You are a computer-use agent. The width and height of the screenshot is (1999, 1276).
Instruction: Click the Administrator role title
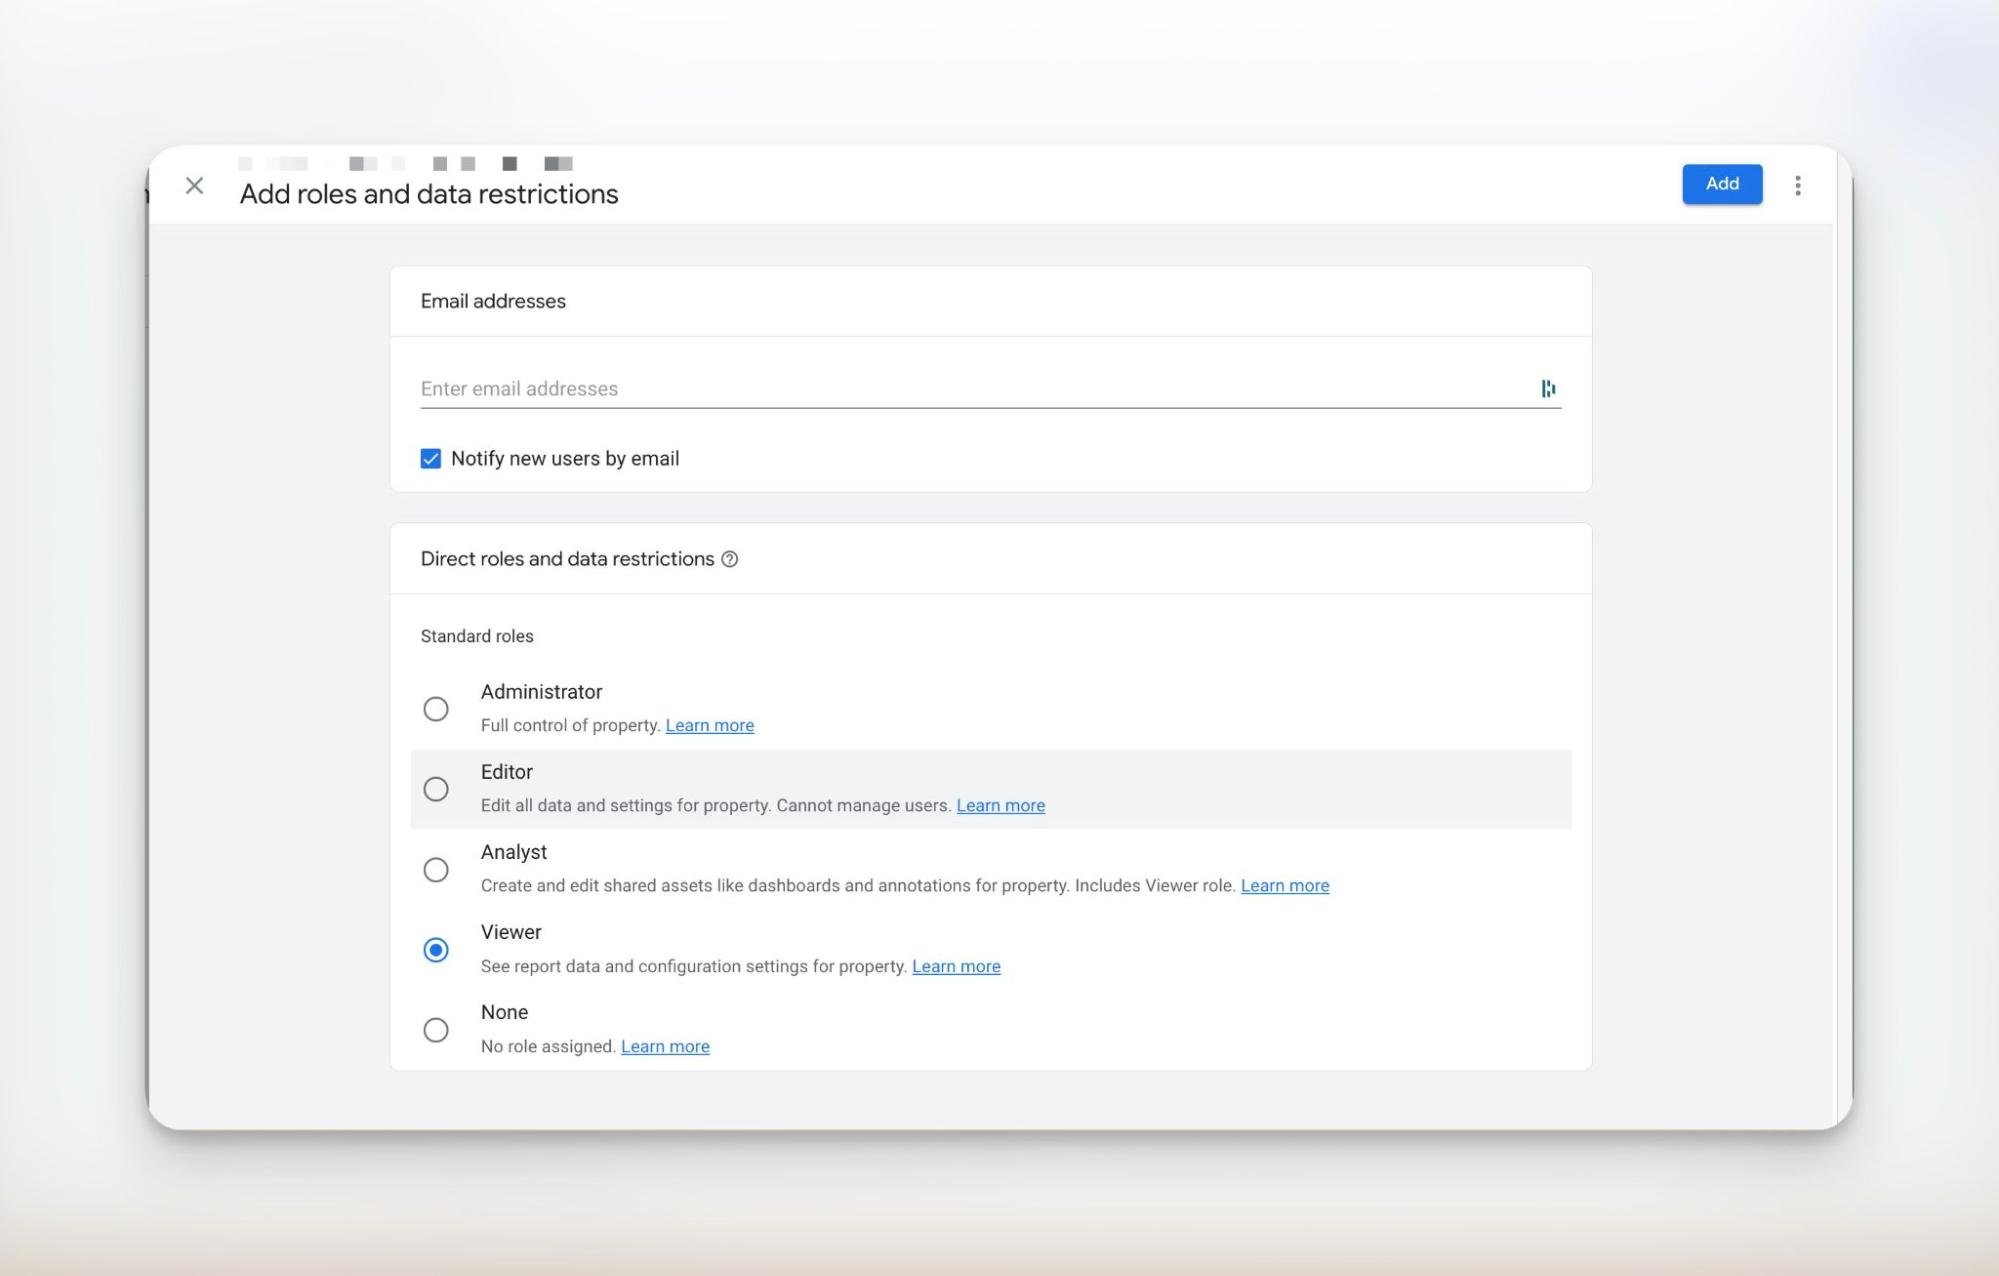click(541, 692)
